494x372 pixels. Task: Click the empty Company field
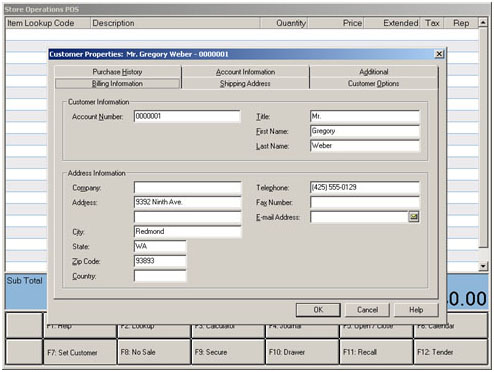(x=187, y=187)
